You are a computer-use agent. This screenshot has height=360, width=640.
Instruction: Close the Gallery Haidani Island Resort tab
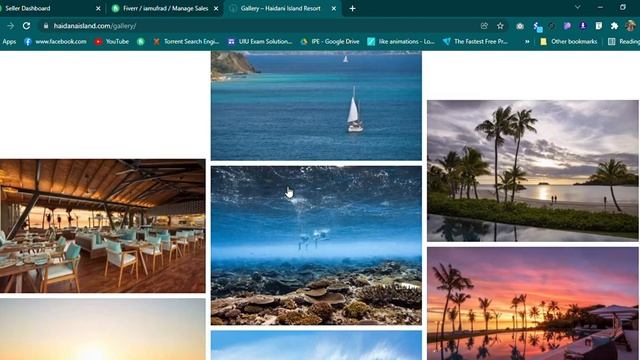[333, 8]
